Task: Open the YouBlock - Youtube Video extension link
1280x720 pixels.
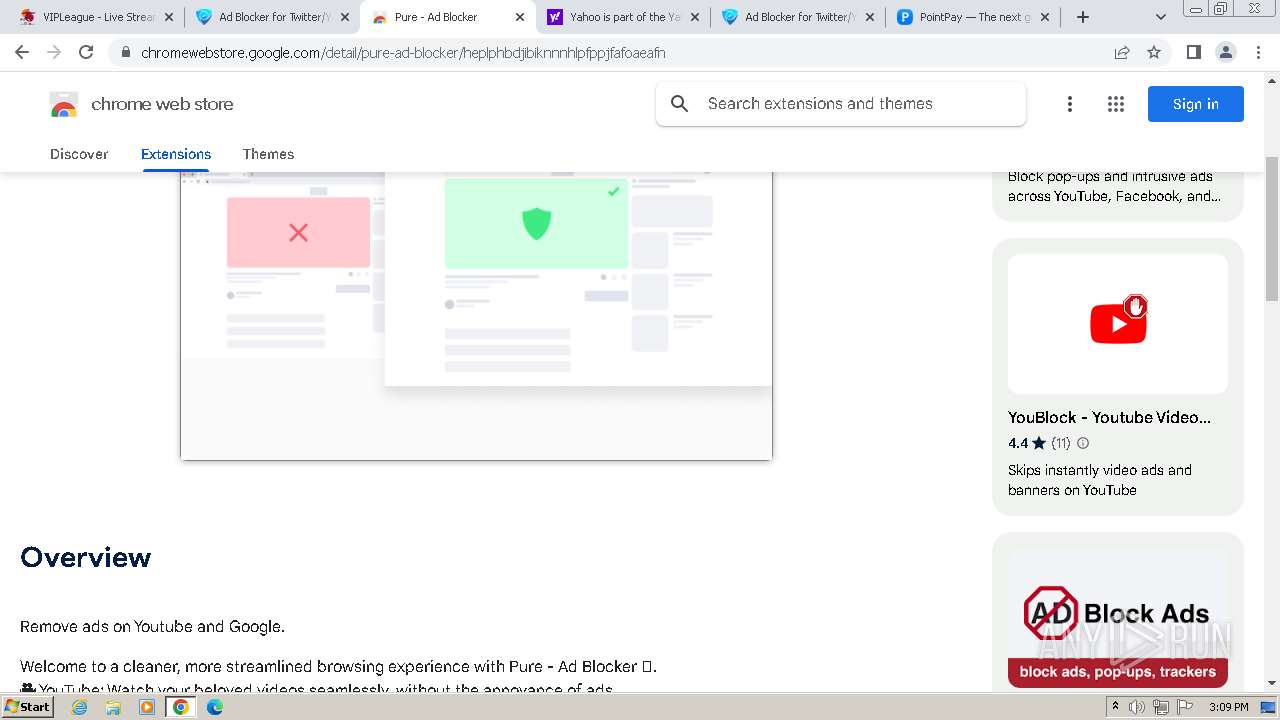Action: pyautogui.click(x=1109, y=418)
